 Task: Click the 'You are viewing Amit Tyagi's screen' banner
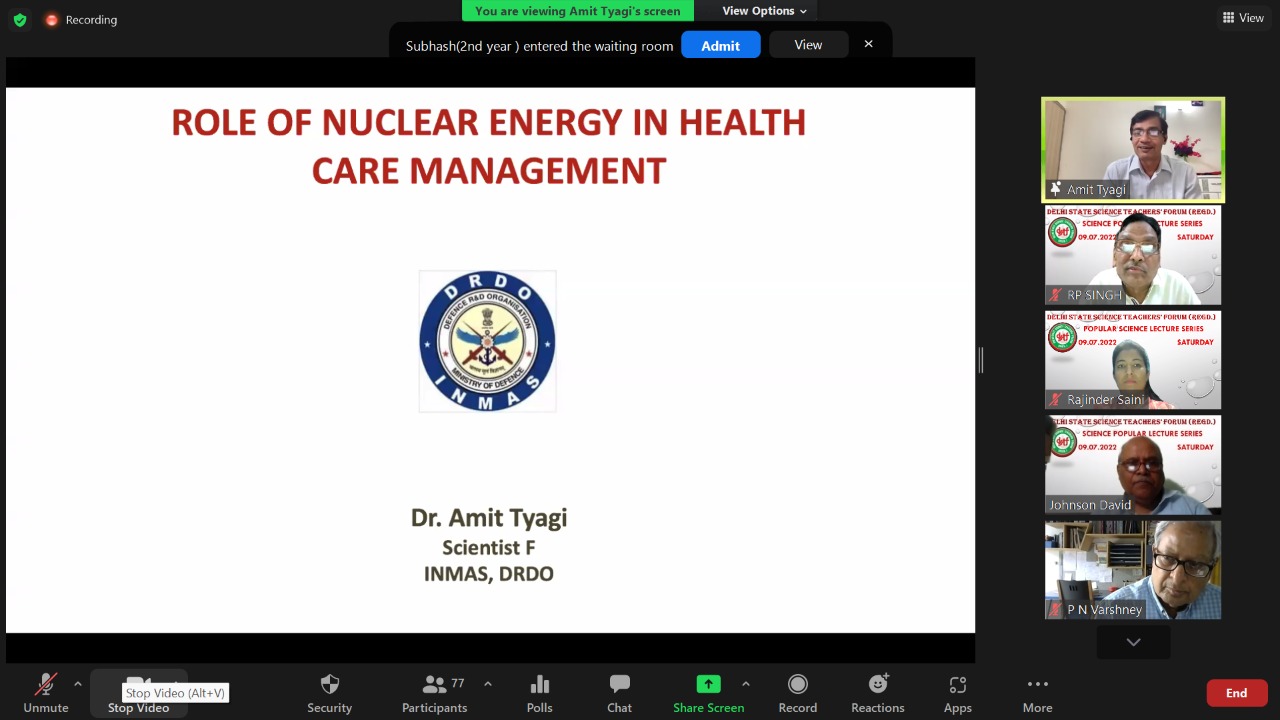(577, 11)
